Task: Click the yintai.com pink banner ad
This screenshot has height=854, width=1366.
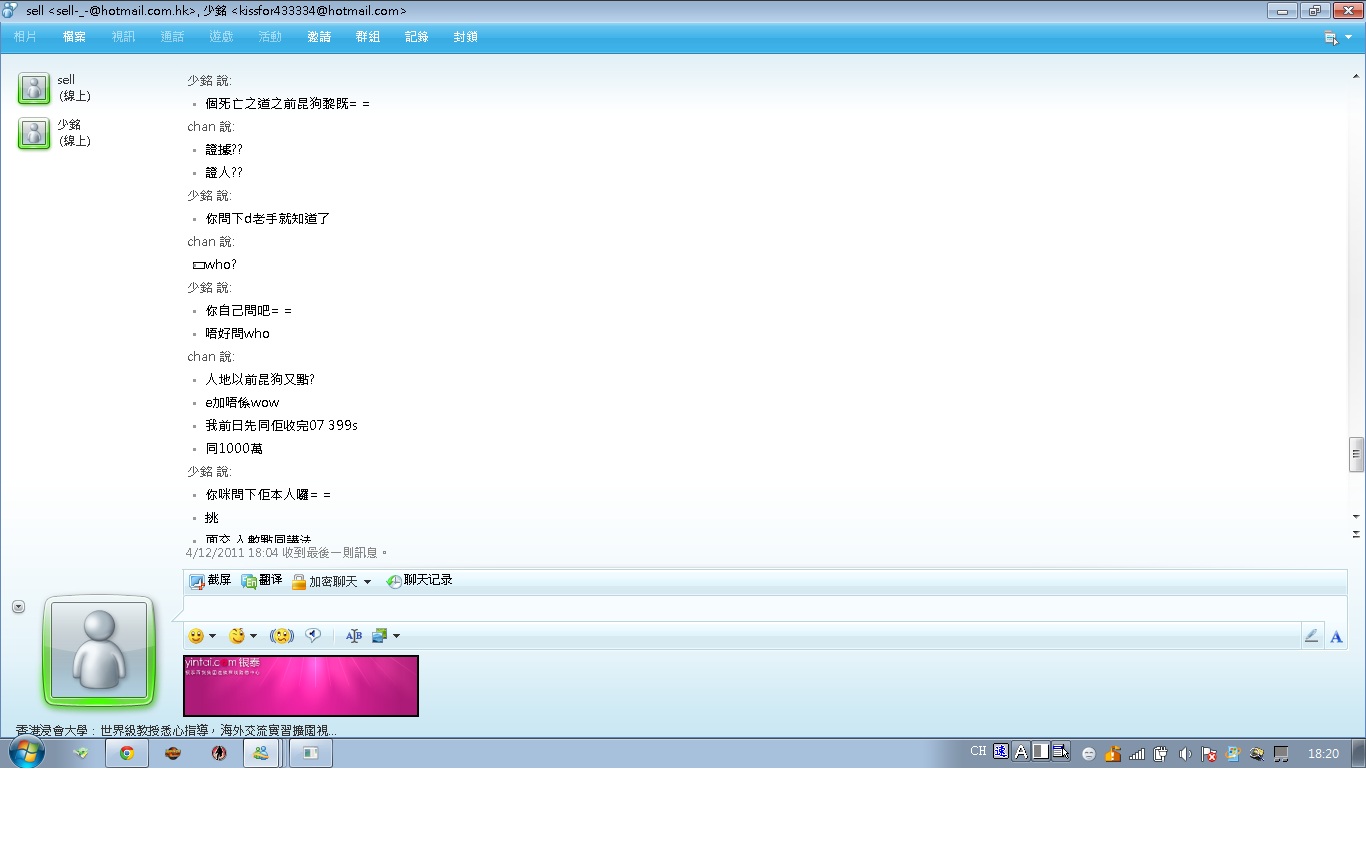Action: 301,686
